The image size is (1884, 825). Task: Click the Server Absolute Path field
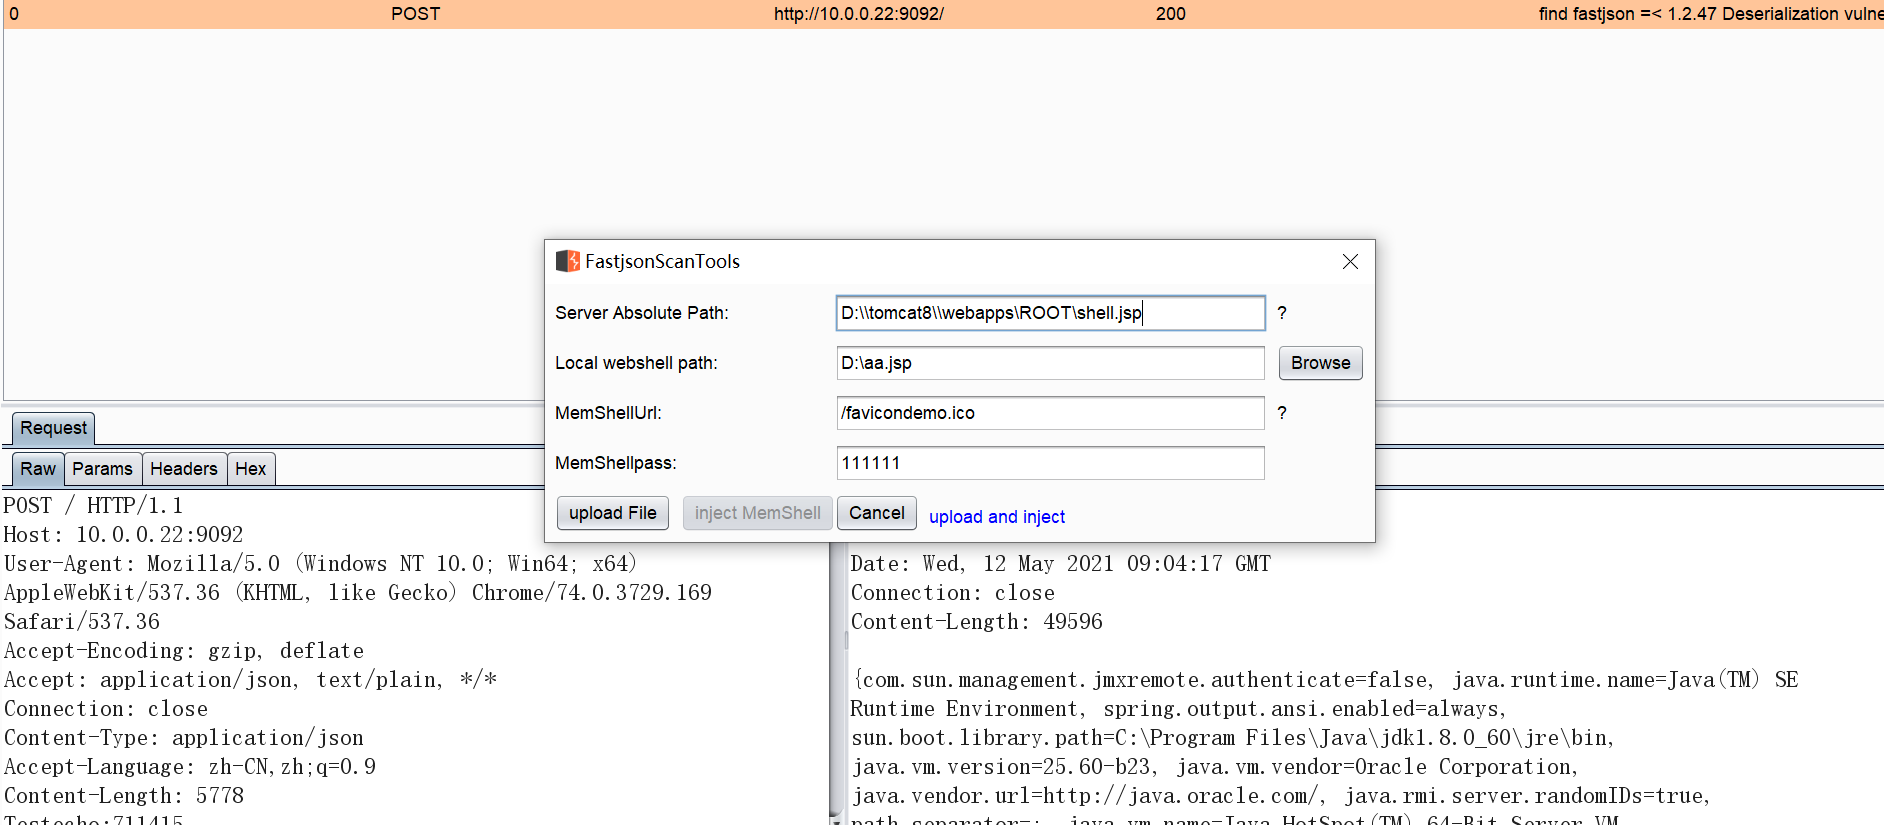1050,313
